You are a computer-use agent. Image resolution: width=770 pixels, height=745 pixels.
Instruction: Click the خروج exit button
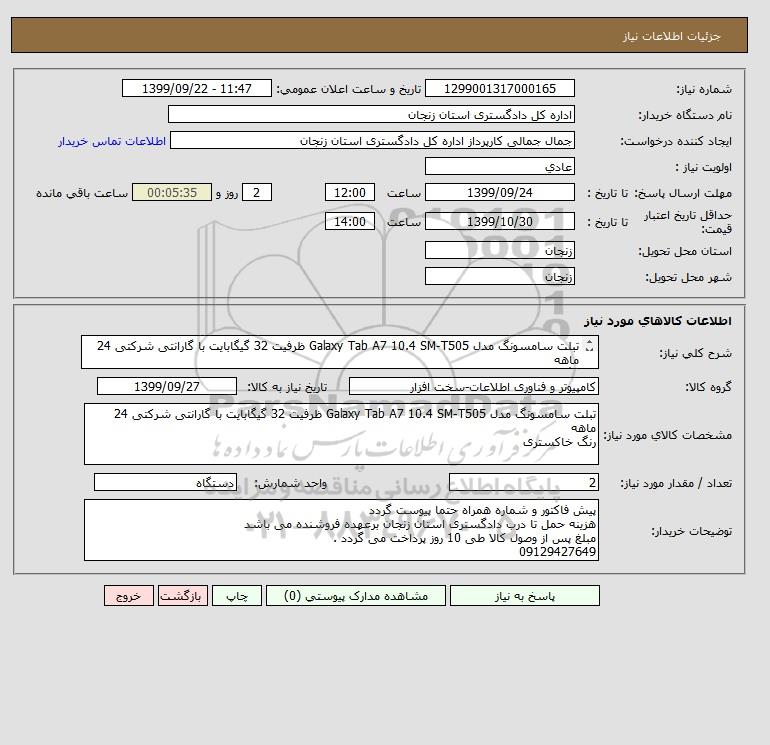[x=129, y=596]
